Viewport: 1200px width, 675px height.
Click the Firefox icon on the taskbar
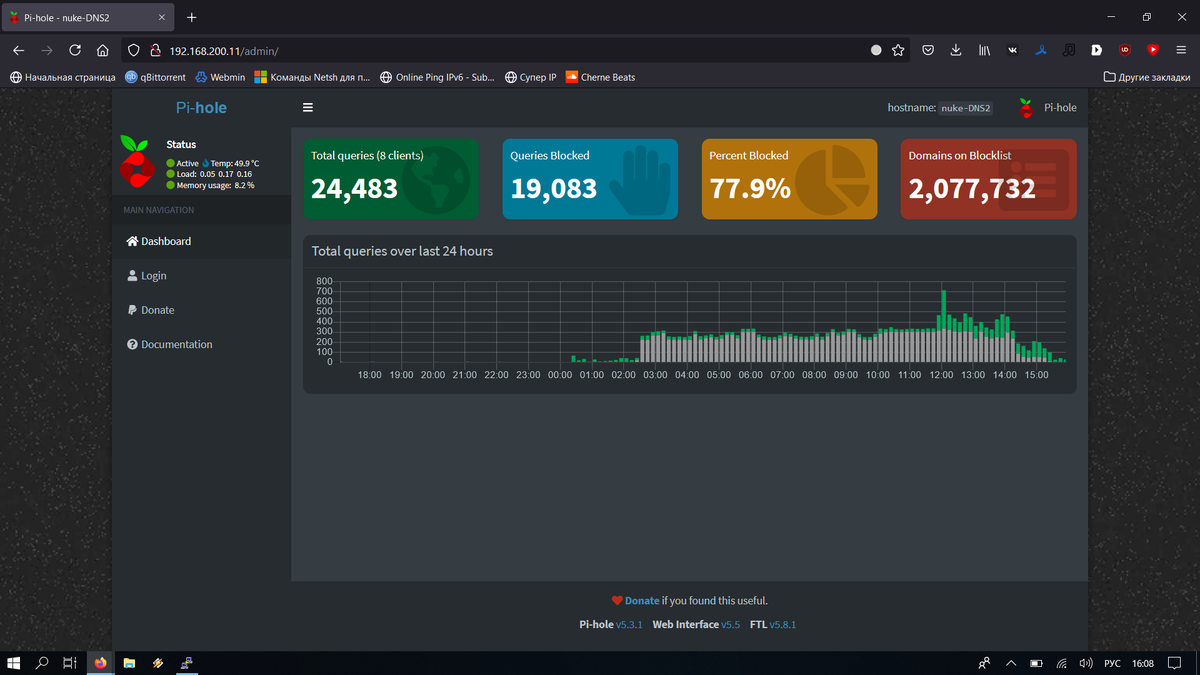coord(100,662)
